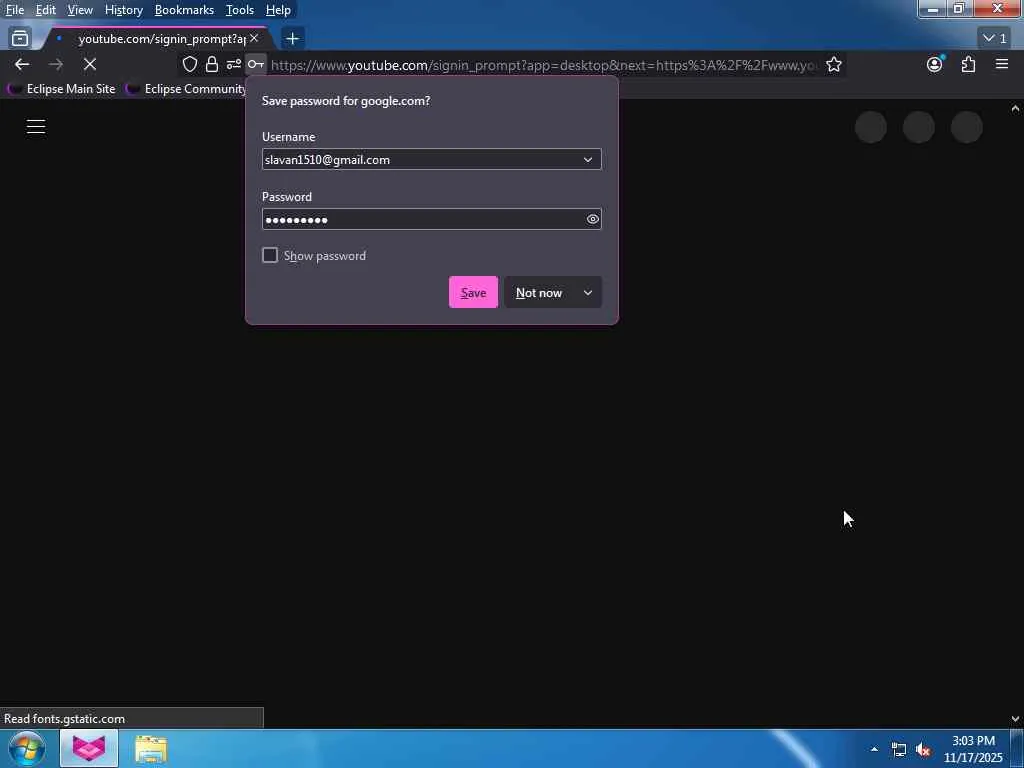Click the scroll up arrow on page scrollbar
Image resolution: width=1024 pixels, height=768 pixels.
1015,108
